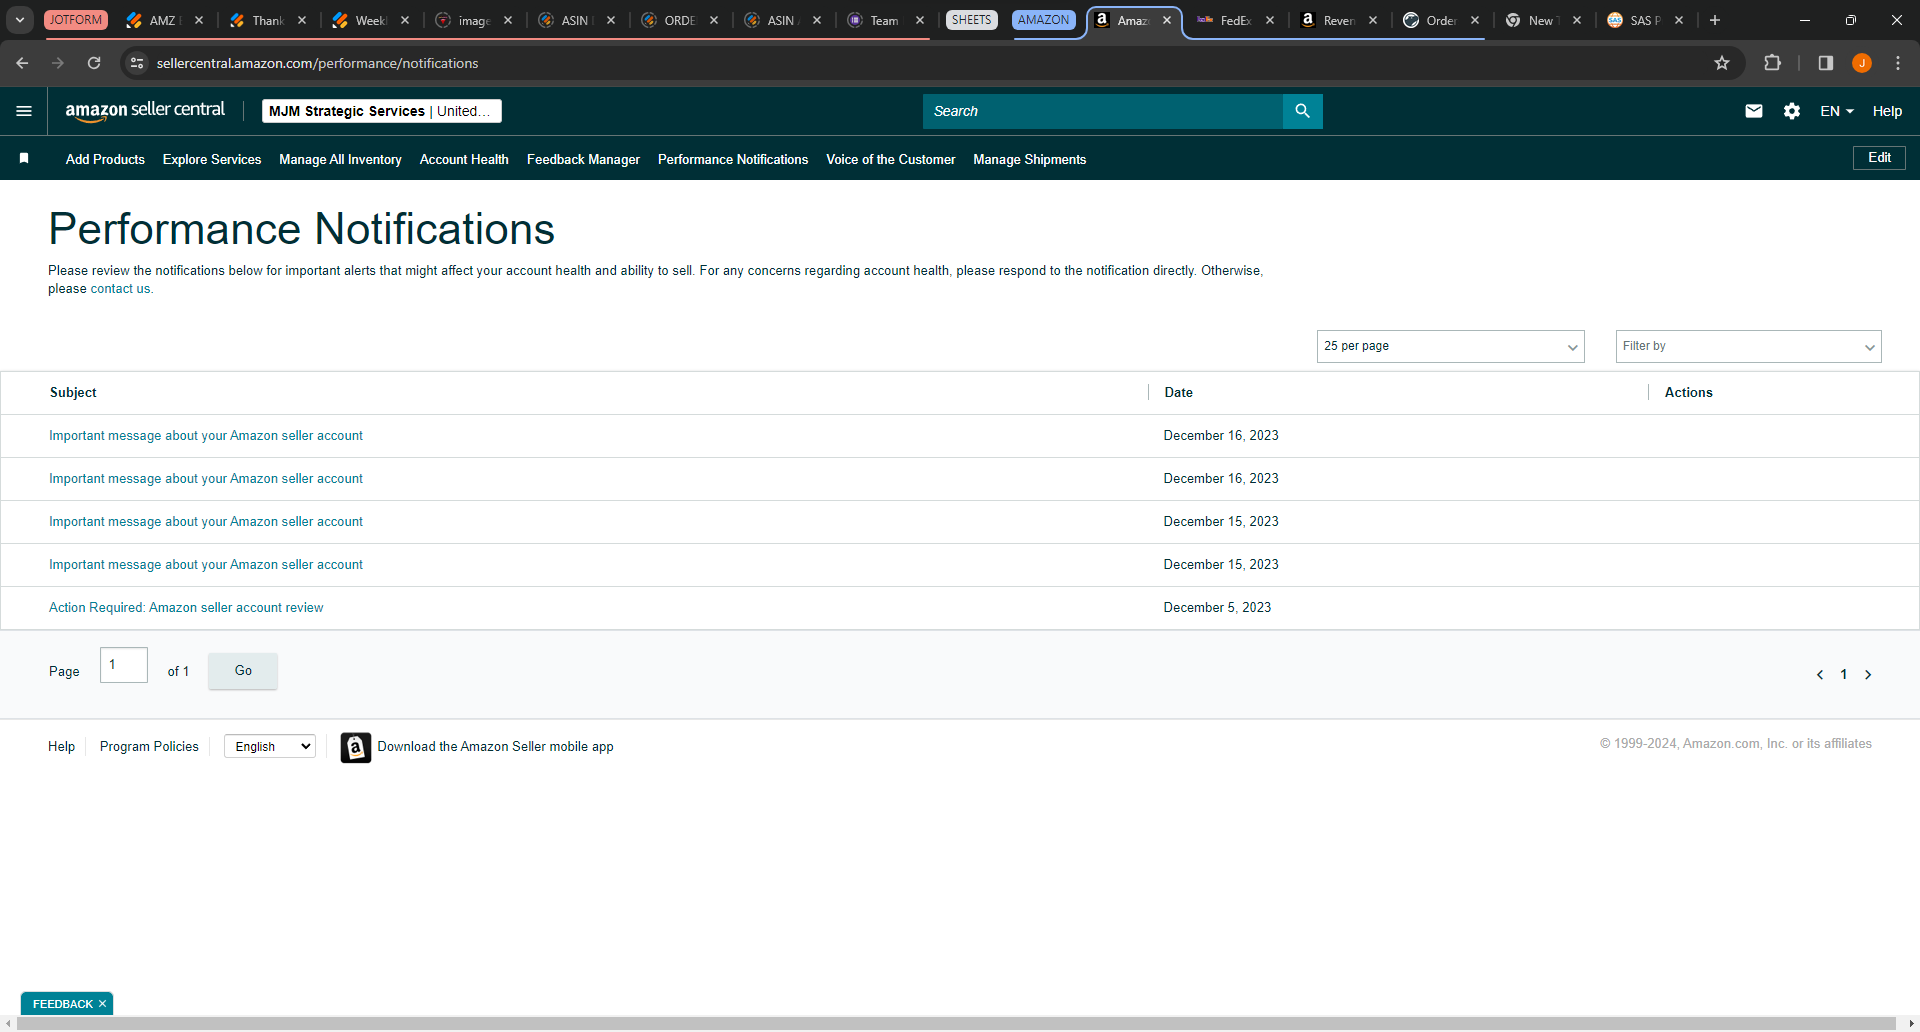Screen dimensions: 1920x1032
Task: Open Explore Services menu item
Action: coord(212,159)
